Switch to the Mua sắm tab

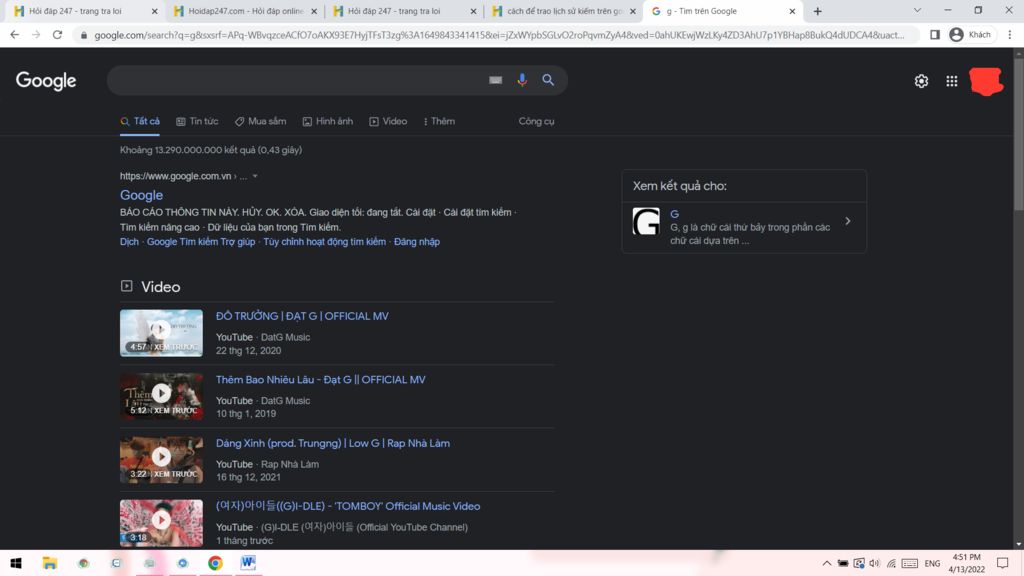tap(261, 121)
